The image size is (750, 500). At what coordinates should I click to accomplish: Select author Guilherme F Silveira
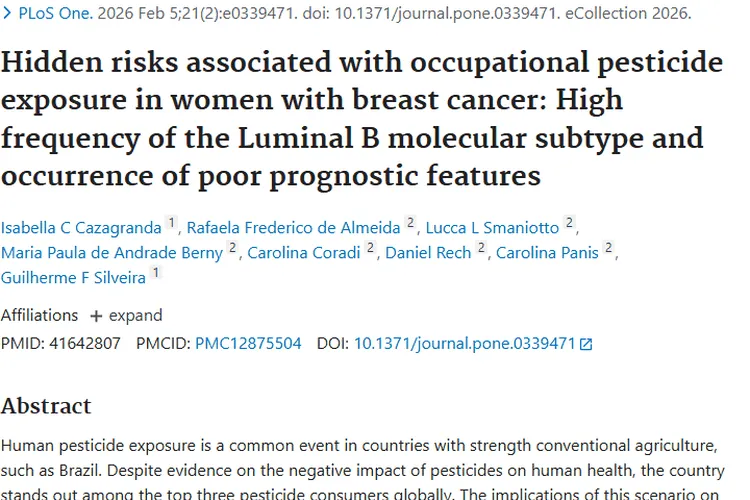pyautogui.click(x=73, y=277)
